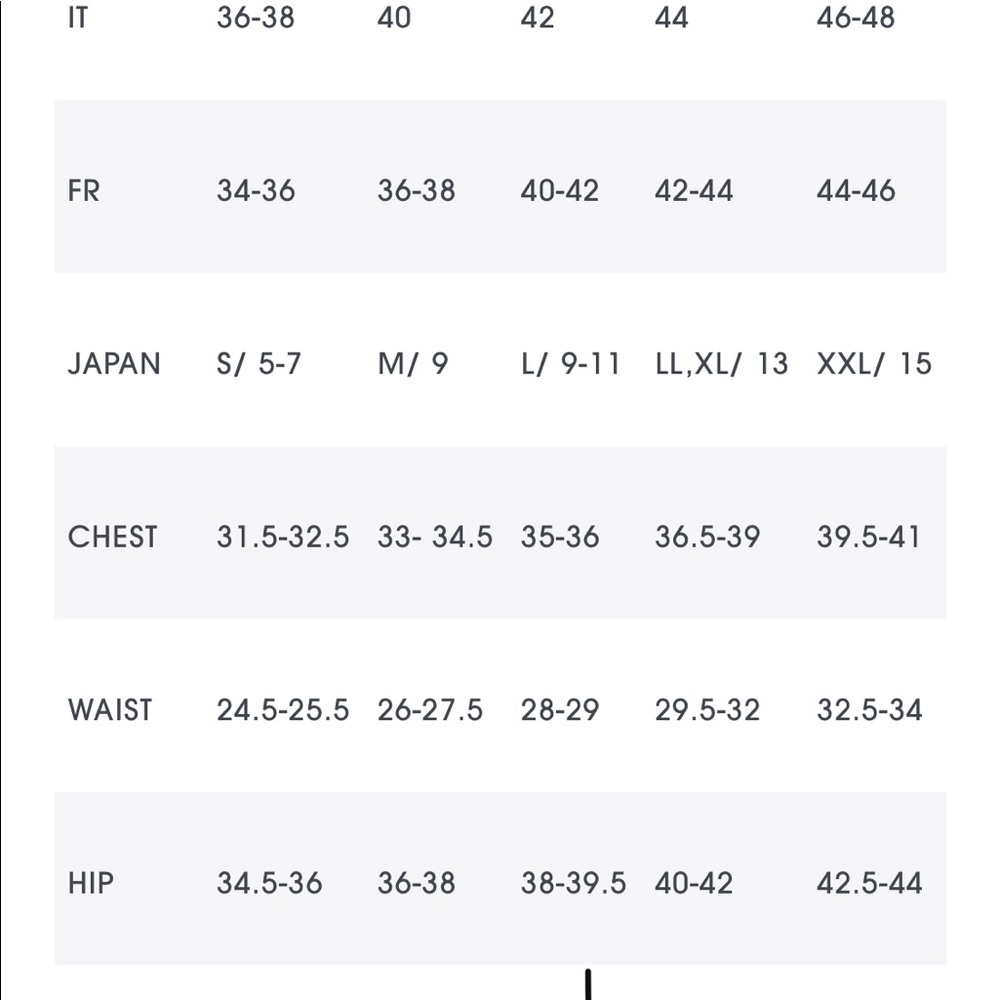
Task: Select Japan size LL,XL/ 13
Action: pyautogui.click(x=721, y=364)
